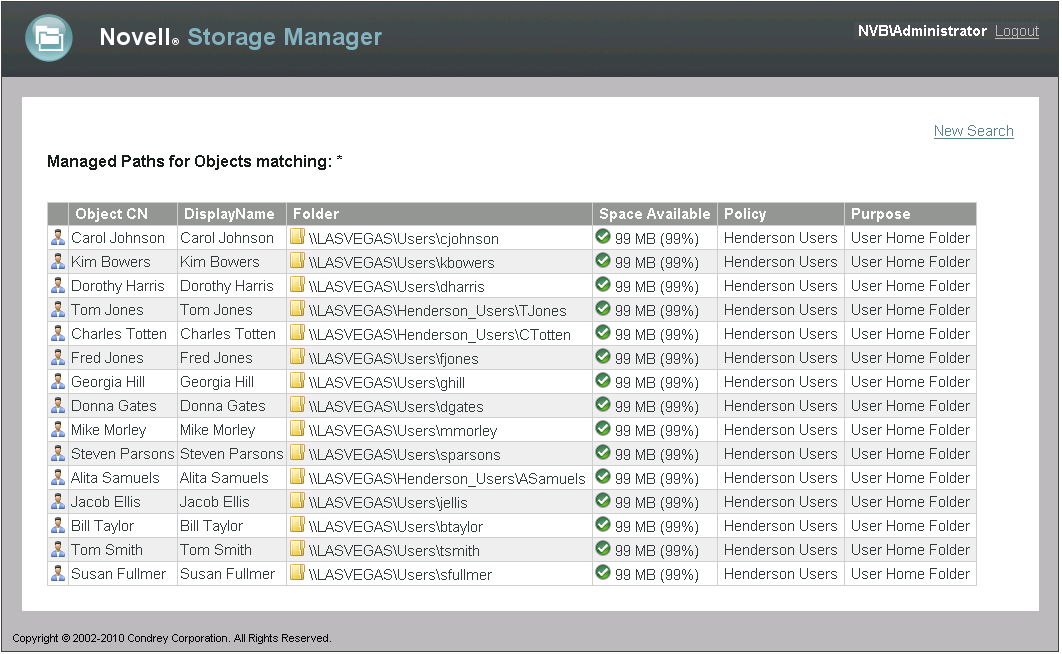Click the folder icon for the ASamuels path
The image size is (1062, 654).
coord(297,477)
